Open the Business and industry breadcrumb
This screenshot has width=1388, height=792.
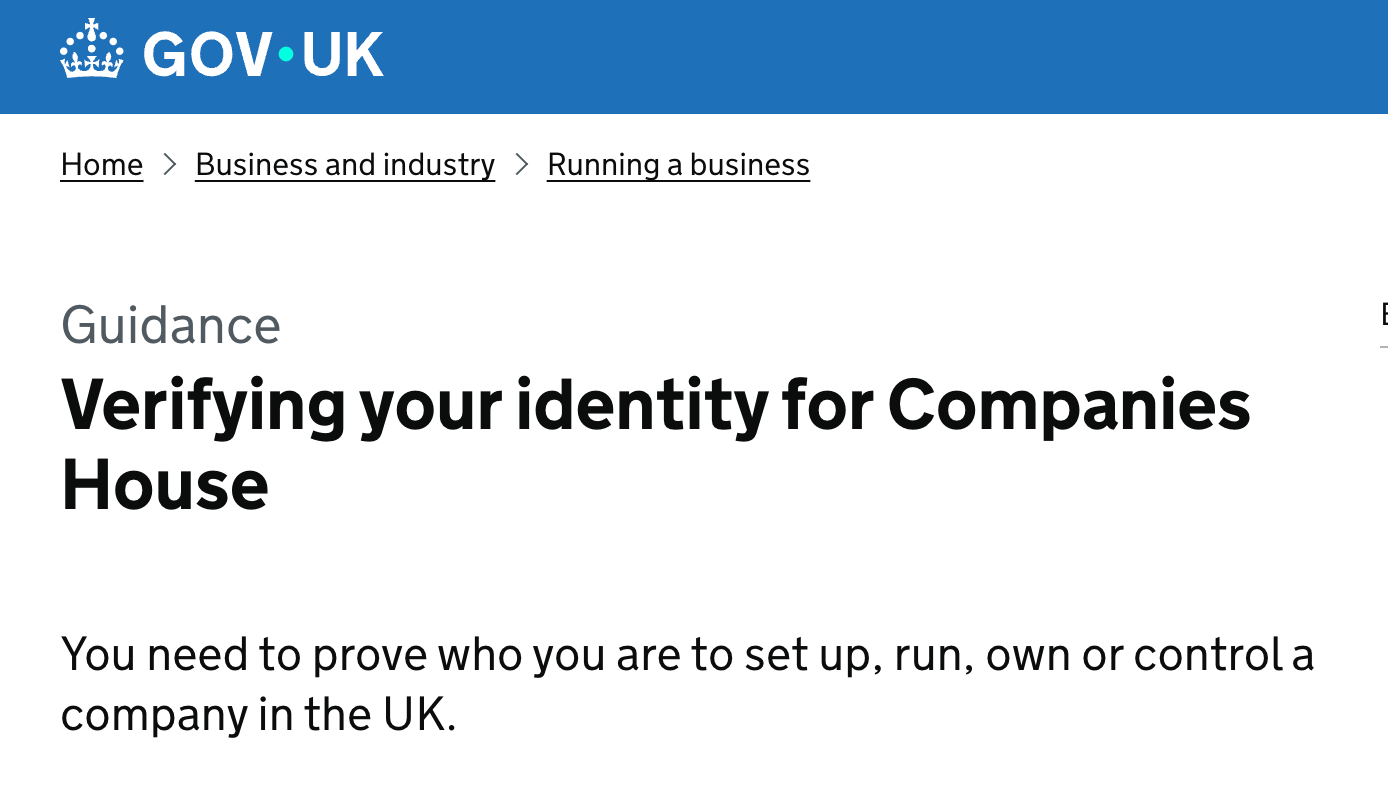345,164
